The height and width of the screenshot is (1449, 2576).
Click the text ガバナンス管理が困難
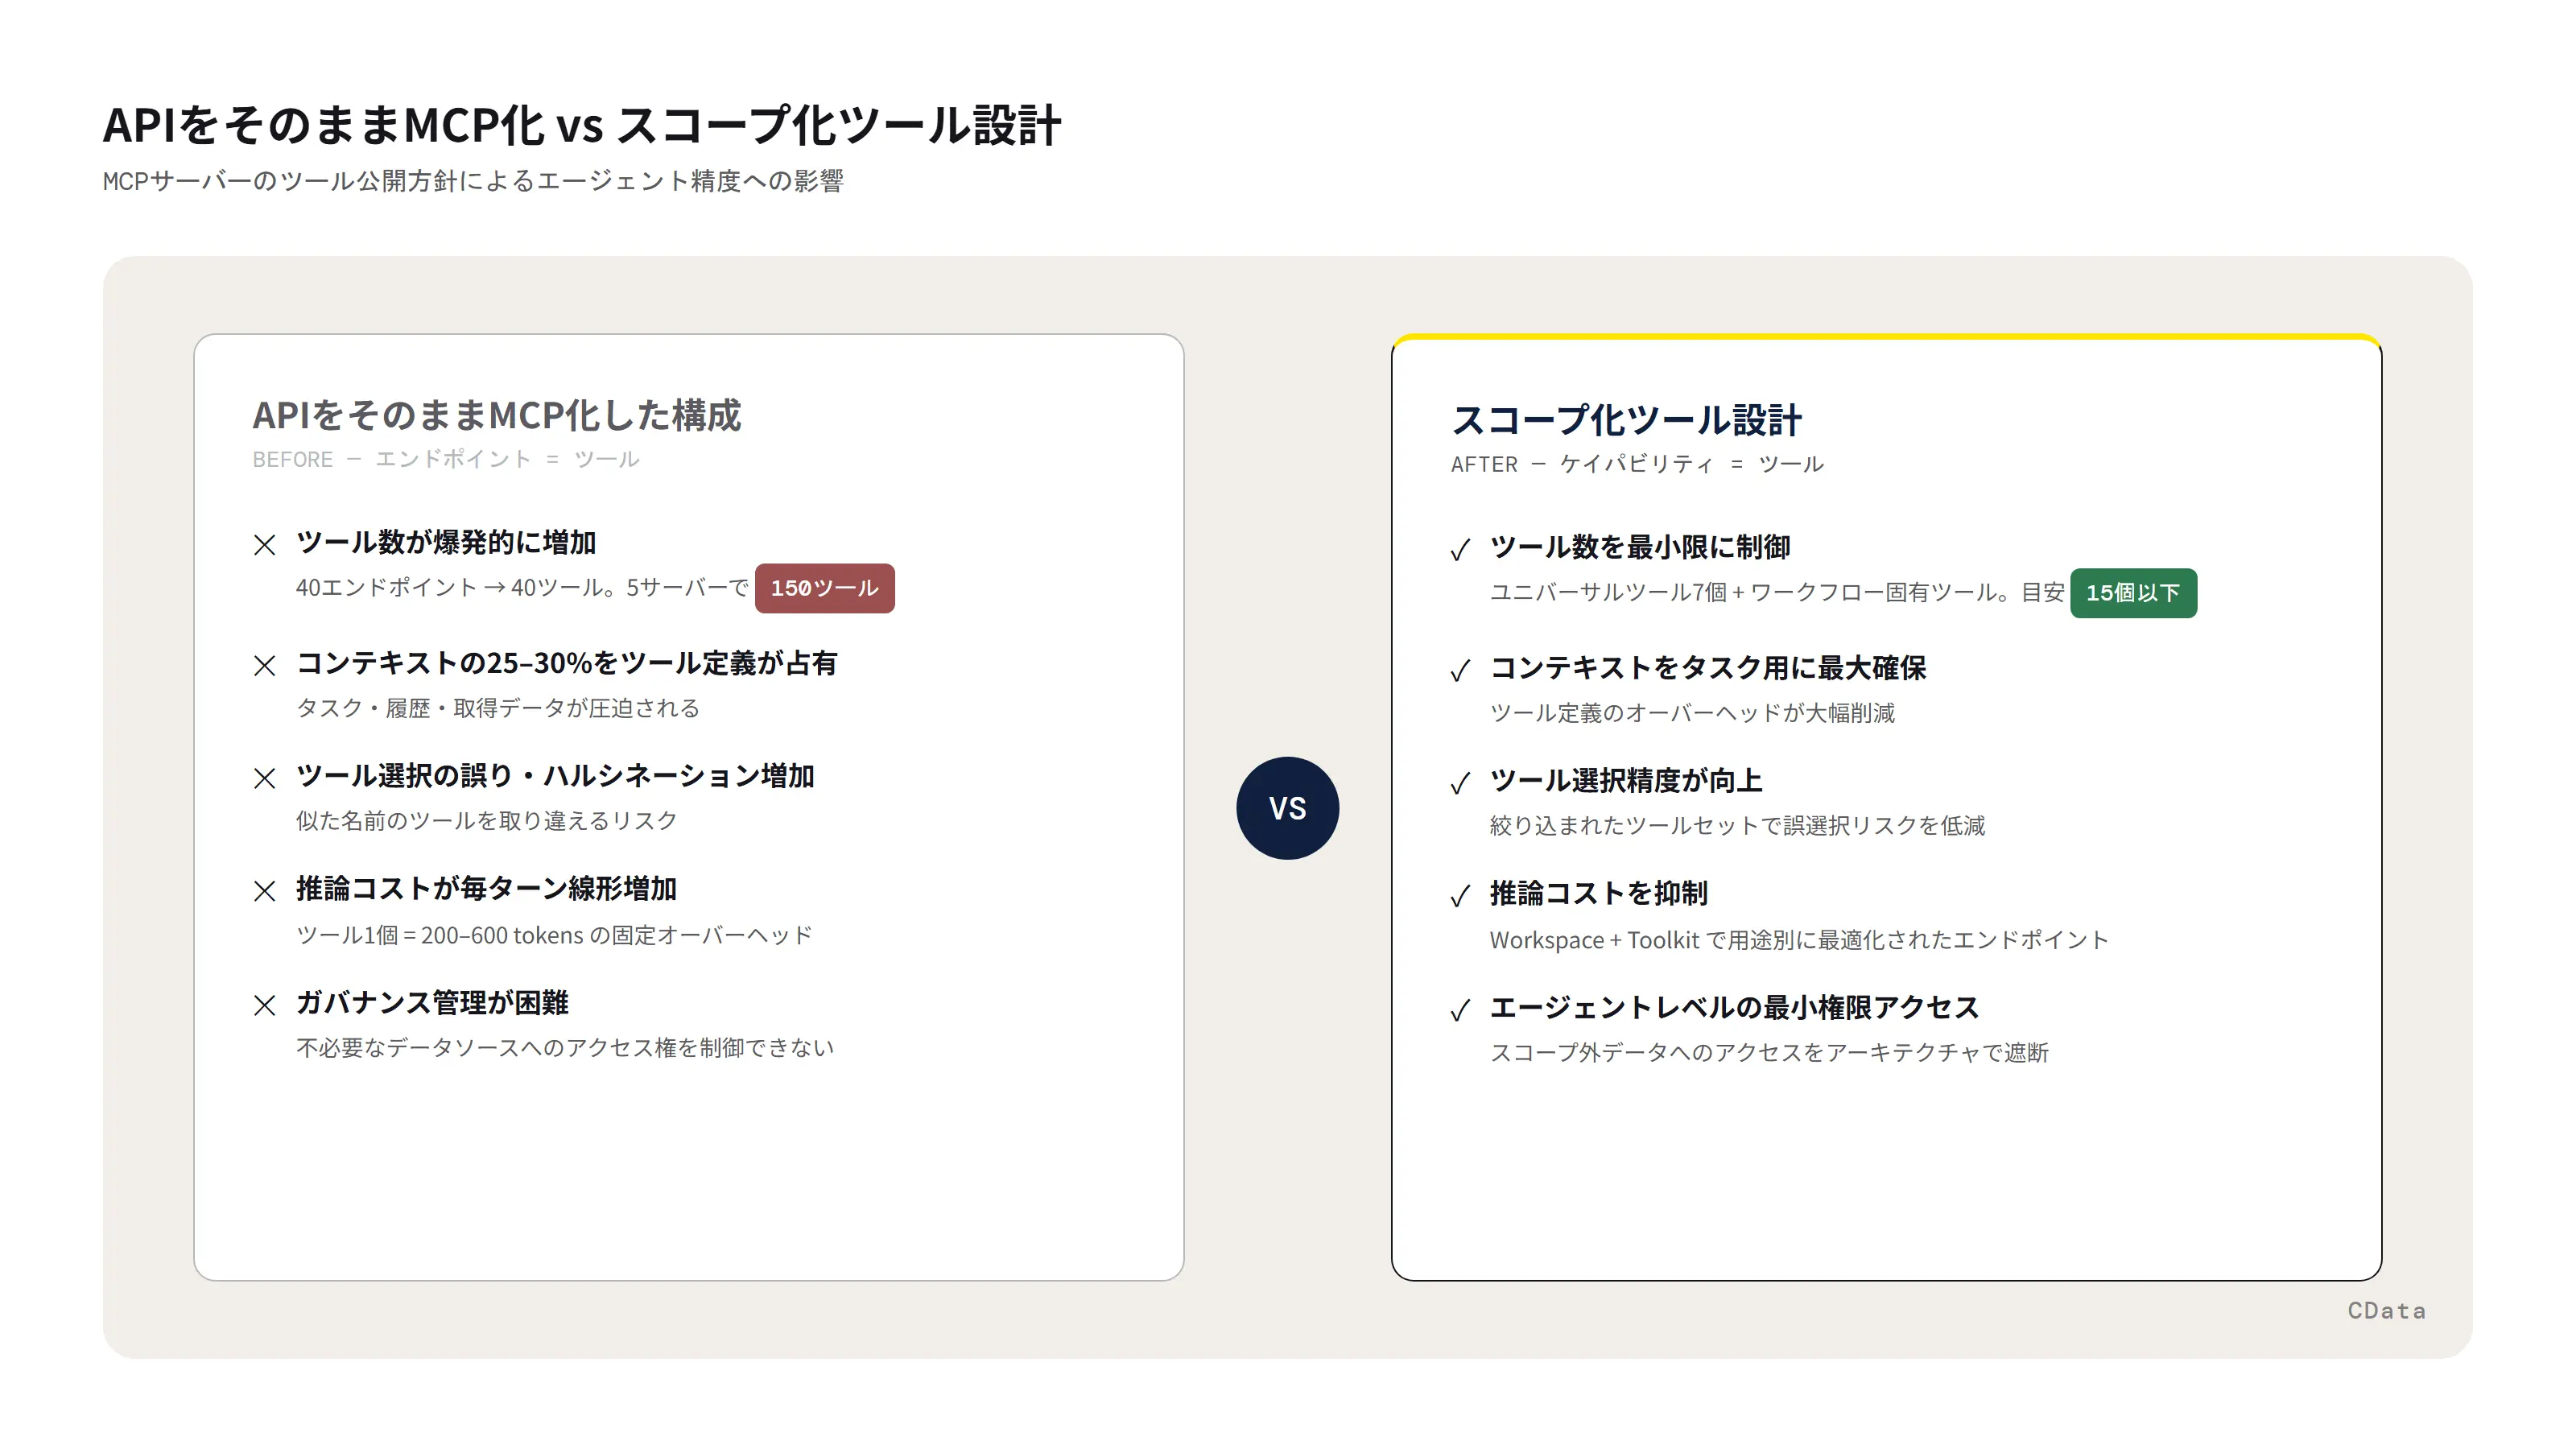pos(432,1003)
